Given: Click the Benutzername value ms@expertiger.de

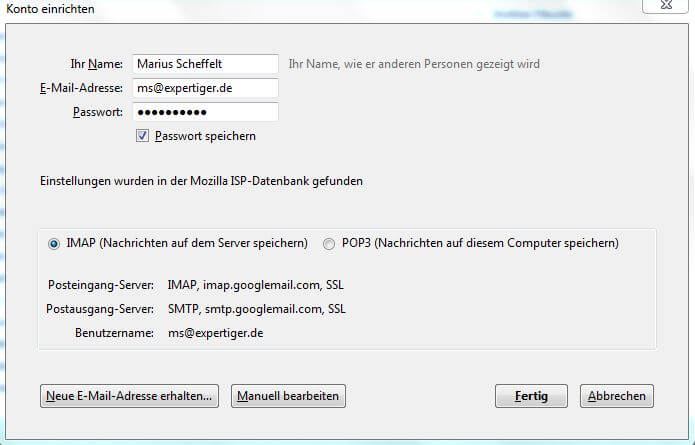Looking at the screenshot, I should click(x=215, y=333).
